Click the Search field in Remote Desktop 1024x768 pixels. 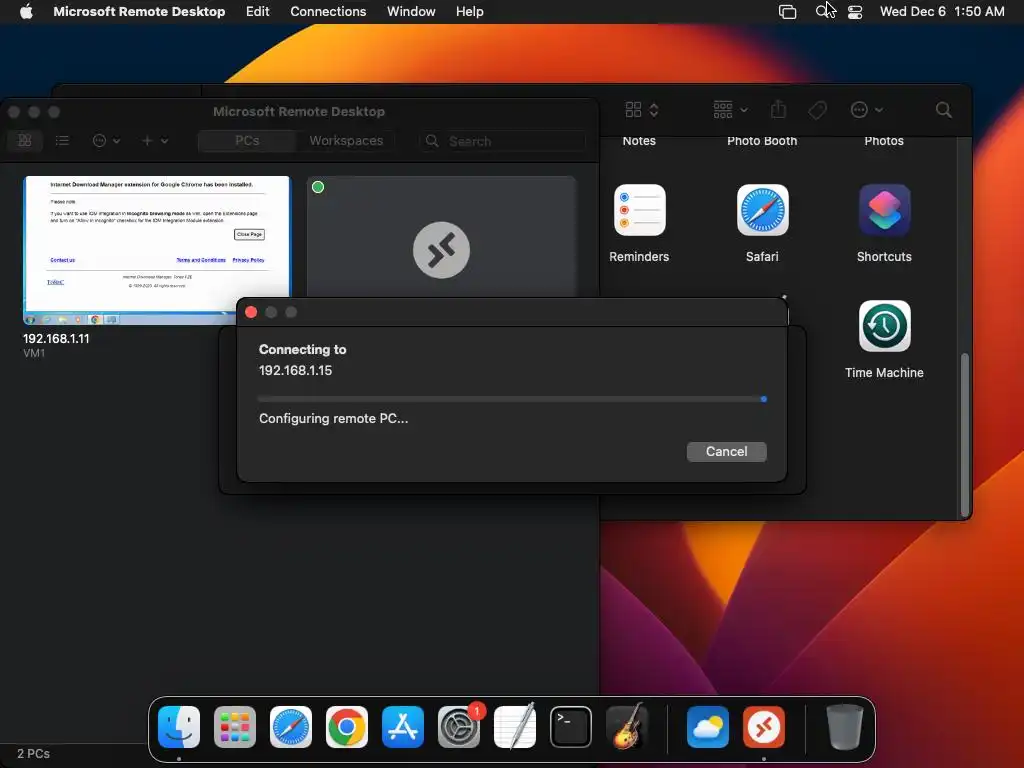[x=502, y=141]
